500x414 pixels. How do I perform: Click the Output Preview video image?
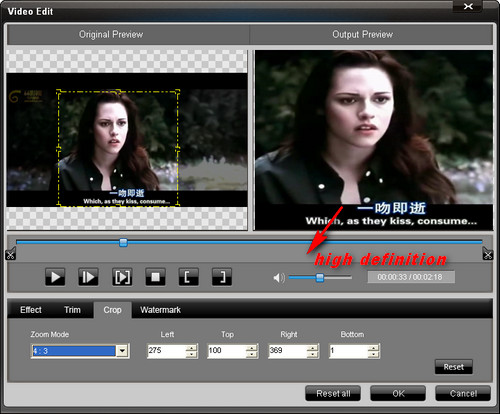[x=373, y=140]
